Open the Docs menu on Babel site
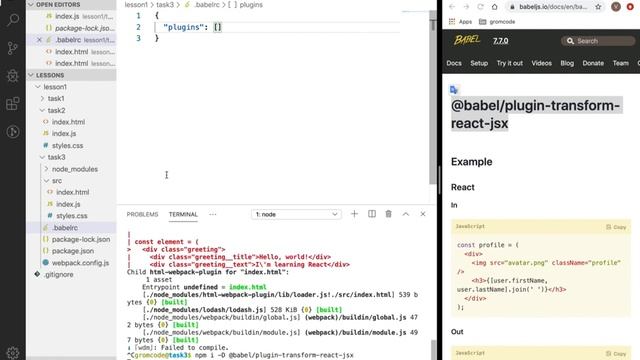The width and height of the screenshot is (640, 360). pyautogui.click(x=454, y=63)
